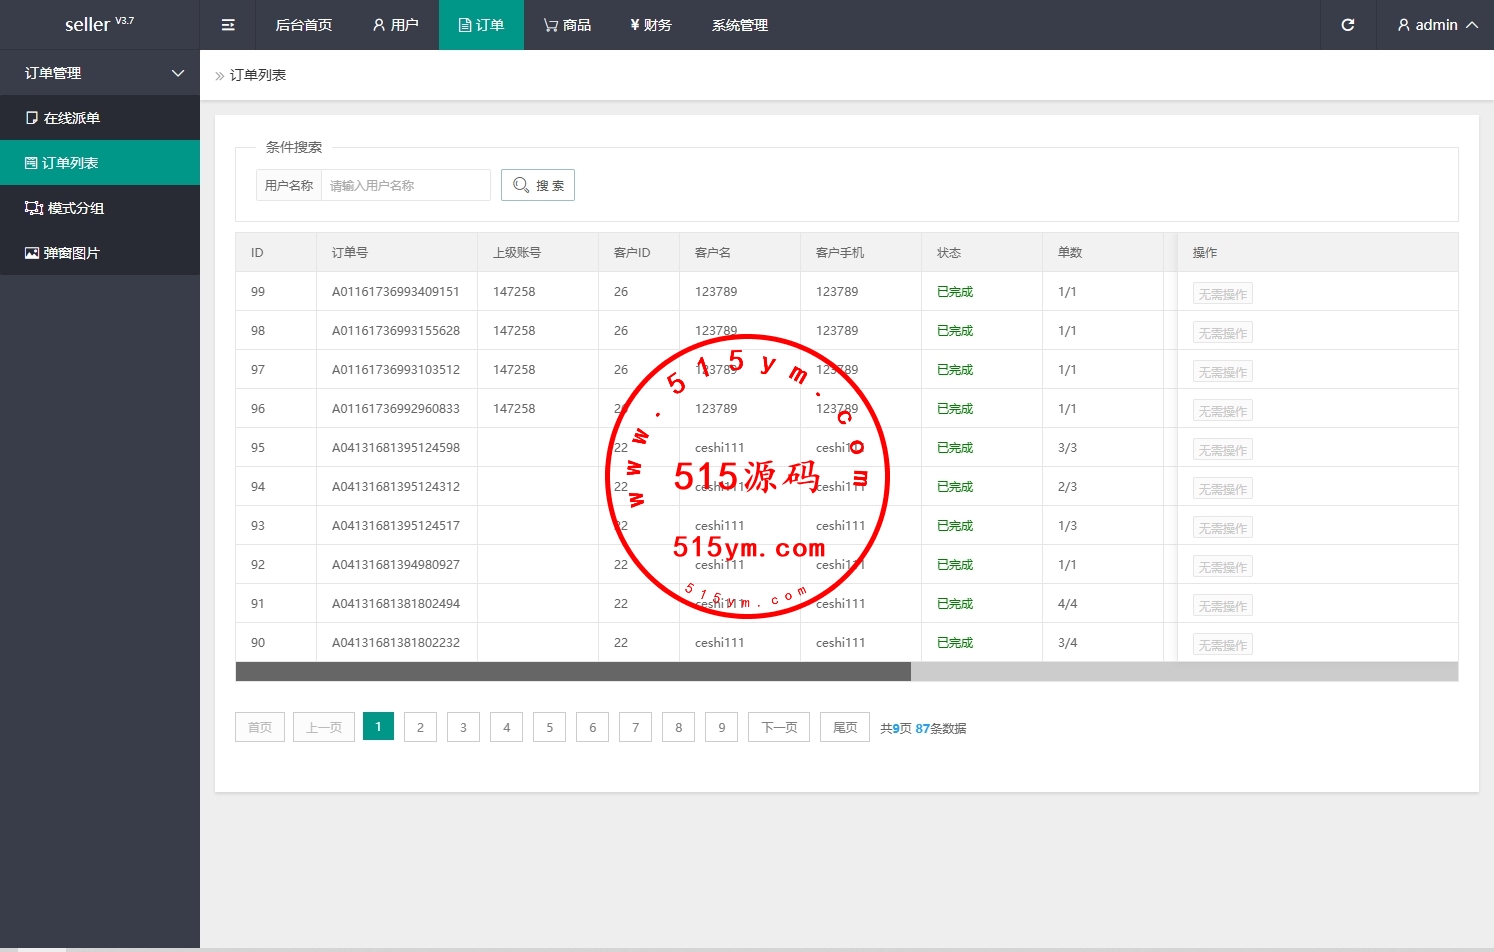Image resolution: width=1494 pixels, height=952 pixels.
Task: Select 模式分组 in the sidebar
Action: pos(75,208)
